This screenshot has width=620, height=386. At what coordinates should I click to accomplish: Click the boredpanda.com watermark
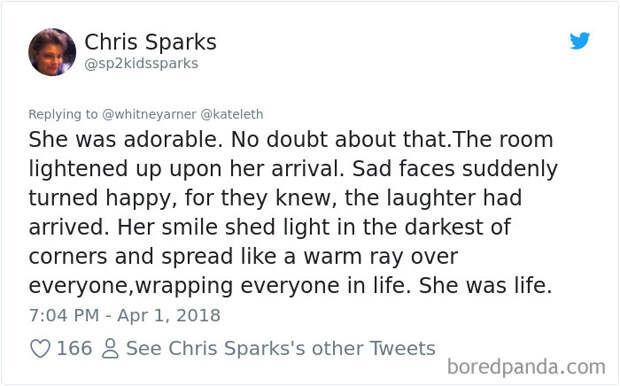pos(526,367)
